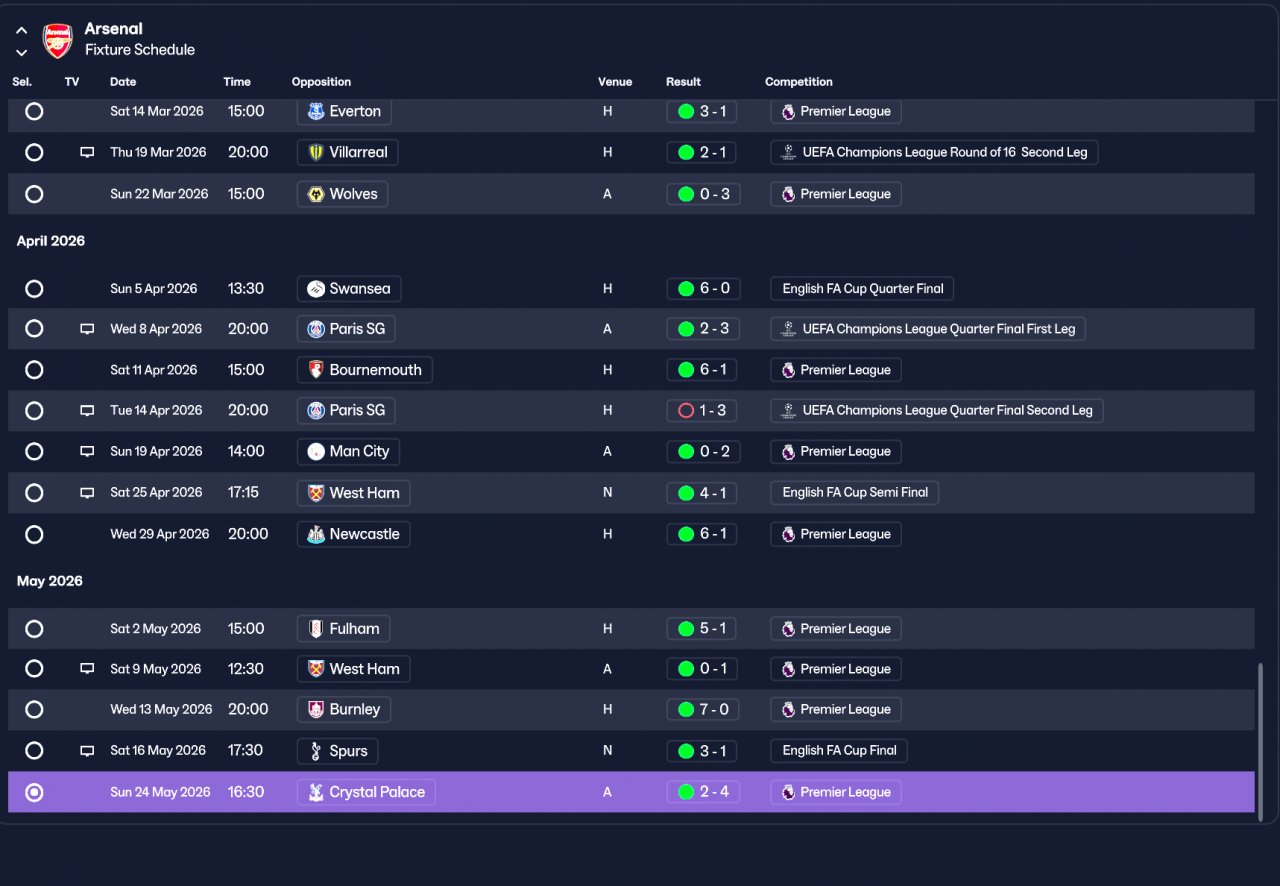Select radio for Newcastle fixture
This screenshot has width=1280, height=886.
[34, 534]
